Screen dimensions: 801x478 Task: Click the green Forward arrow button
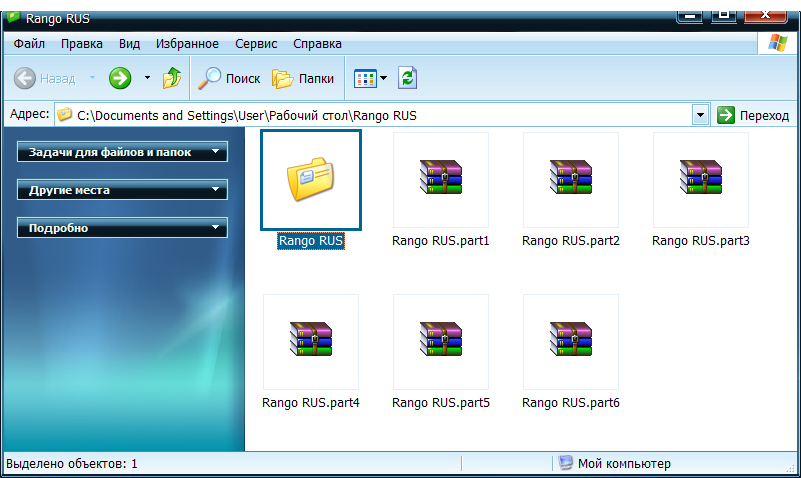pos(120,78)
